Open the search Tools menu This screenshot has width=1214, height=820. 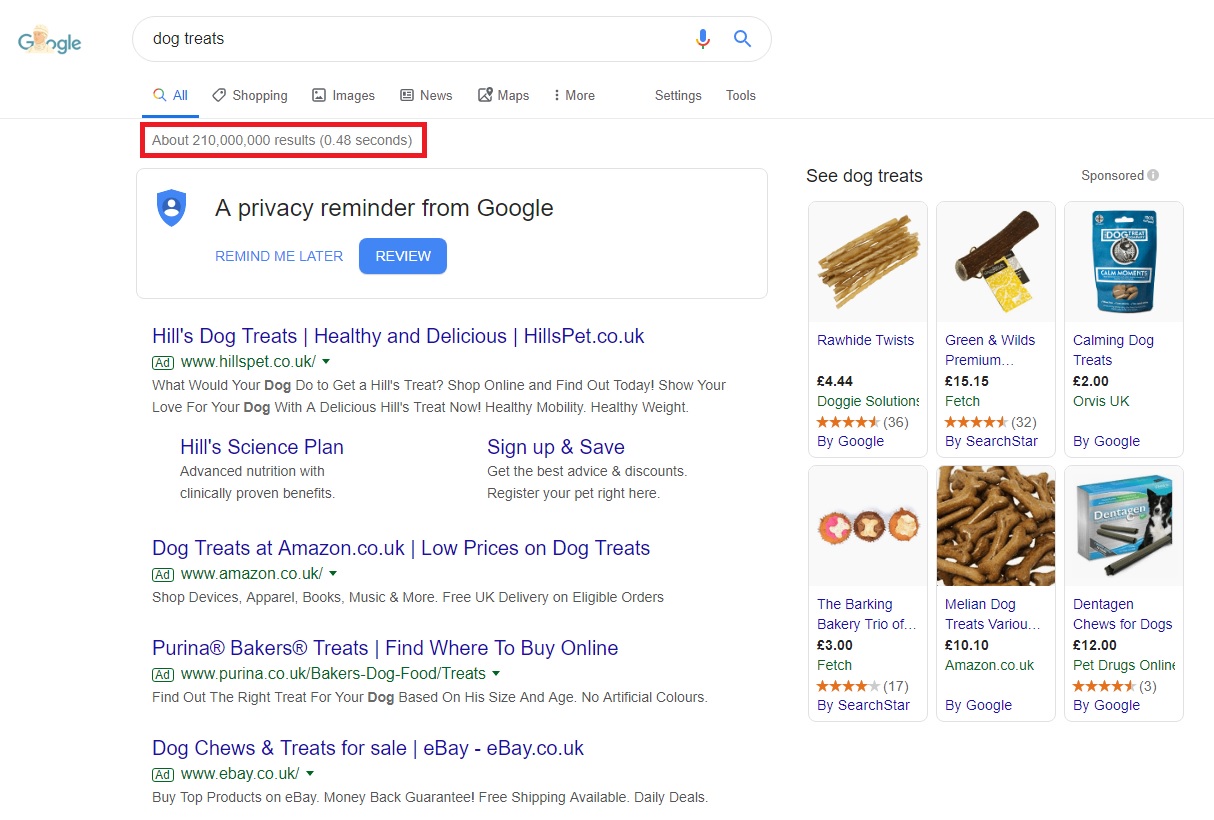tap(741, 96)
